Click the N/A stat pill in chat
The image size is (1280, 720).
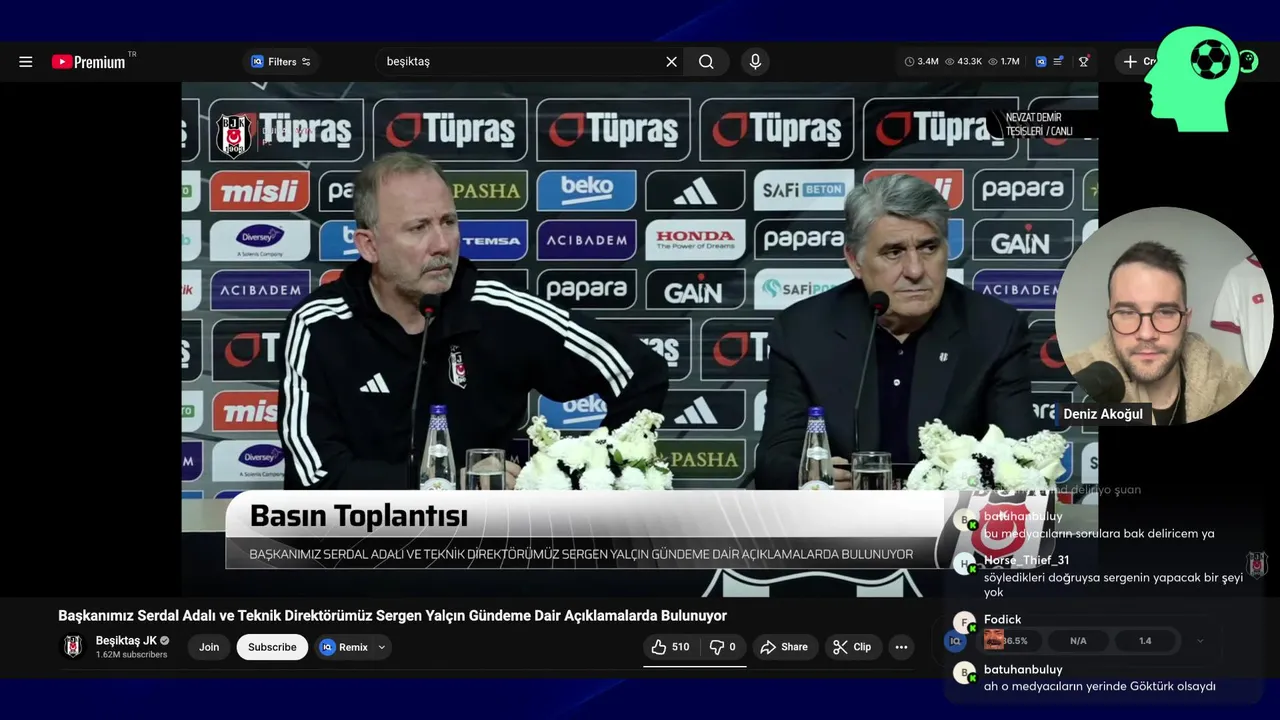pos(1078,641)
